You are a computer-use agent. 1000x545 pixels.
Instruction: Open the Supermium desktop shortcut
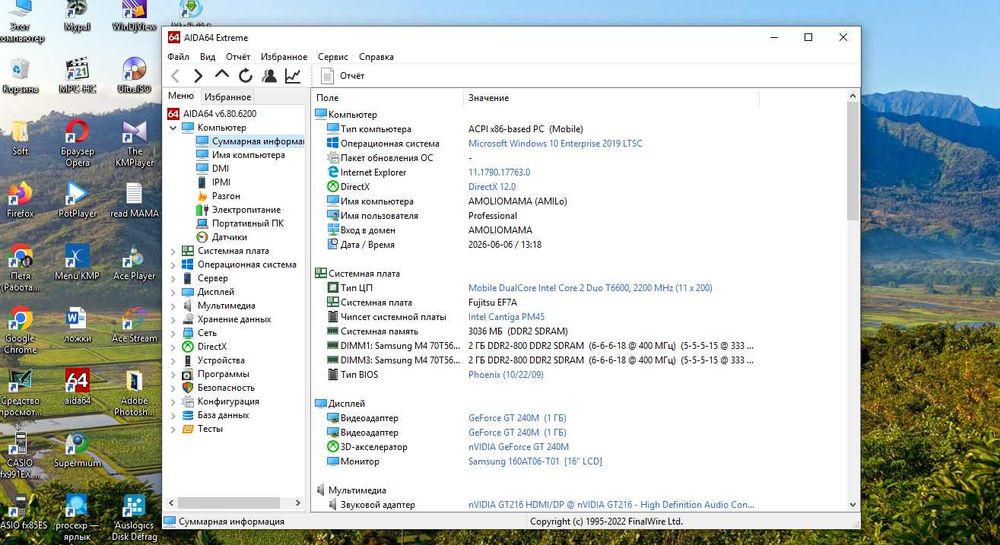(77, 449)
